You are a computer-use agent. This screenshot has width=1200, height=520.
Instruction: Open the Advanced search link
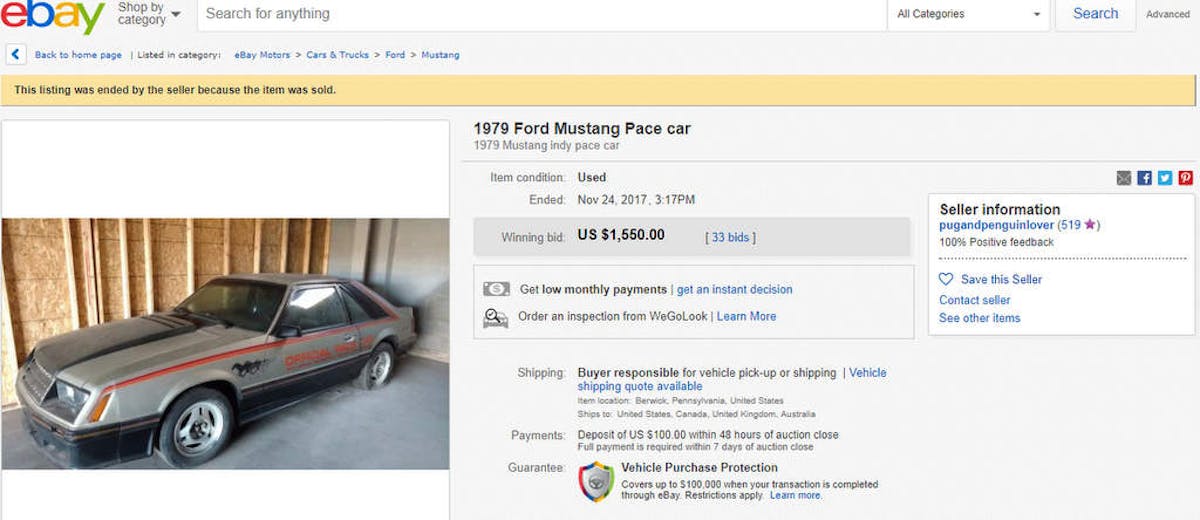tap(1167, 15)
